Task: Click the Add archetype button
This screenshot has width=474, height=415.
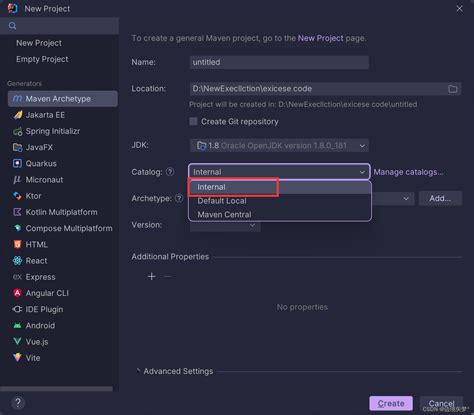Action: tap(440, 199)
